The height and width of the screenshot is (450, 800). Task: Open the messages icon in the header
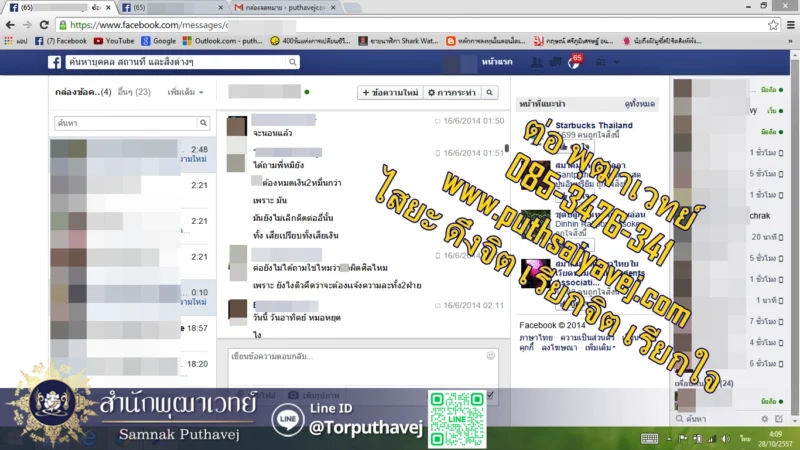point(555,62)
